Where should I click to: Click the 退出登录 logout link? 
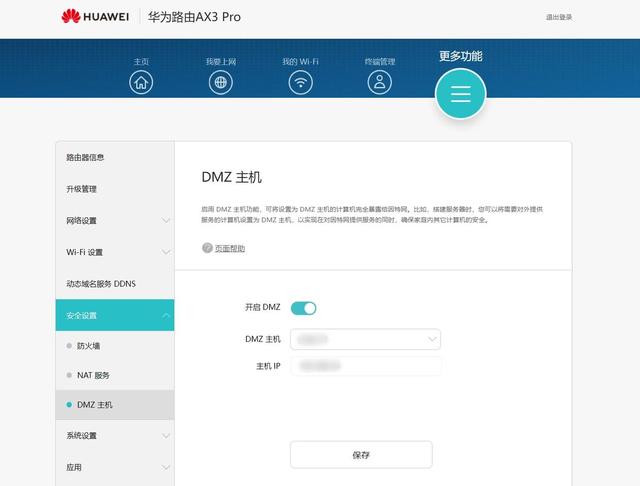coord(559,17)
